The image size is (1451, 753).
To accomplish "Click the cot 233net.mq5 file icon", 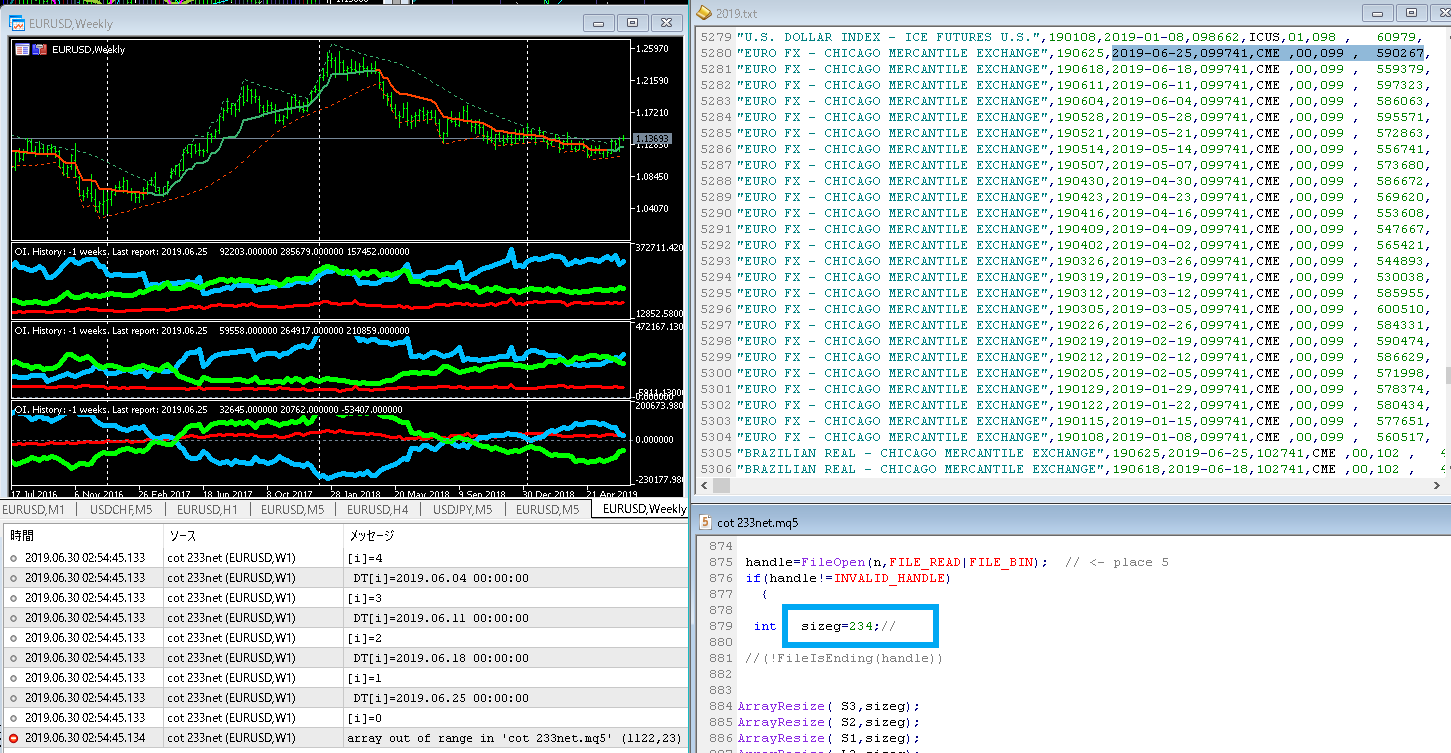I will (x=703, y=522).
